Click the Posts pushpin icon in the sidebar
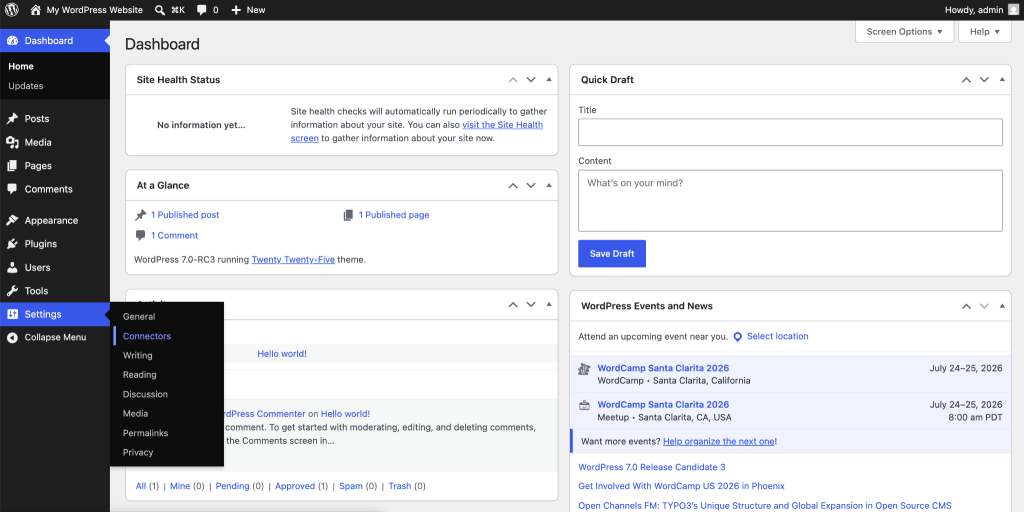Viewport: 1024px width, 512px height. (x=12, y=119)
